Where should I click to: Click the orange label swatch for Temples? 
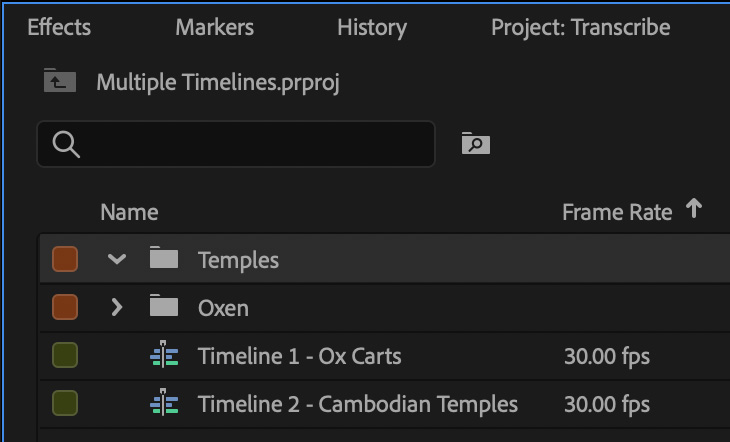pos(65,259)
